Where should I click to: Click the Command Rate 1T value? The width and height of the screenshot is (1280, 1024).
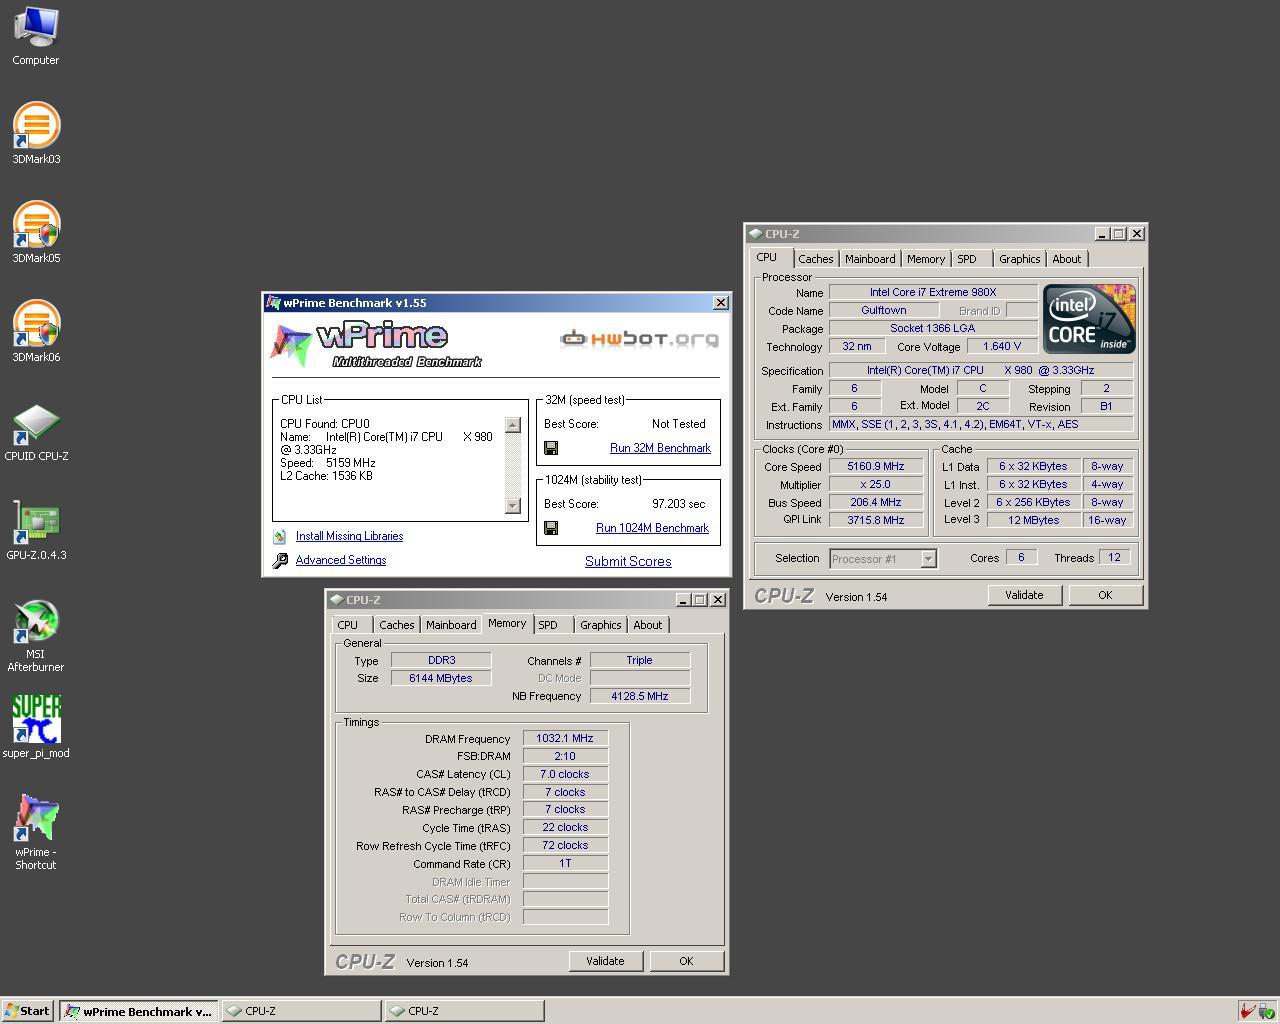pyautogui.click(x=565, y=863)
